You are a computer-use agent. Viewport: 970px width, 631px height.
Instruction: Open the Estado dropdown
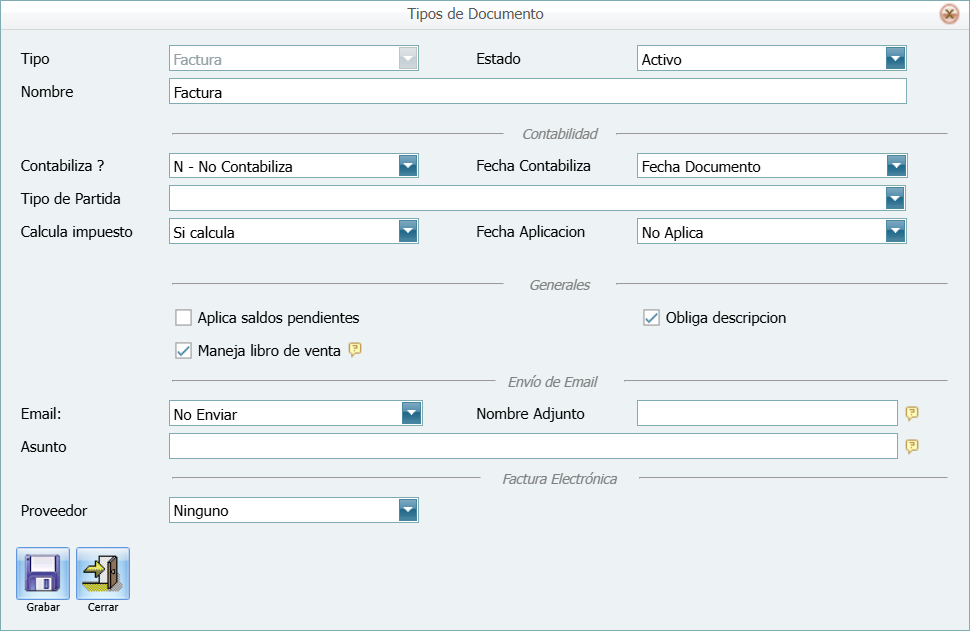point(896,58)
